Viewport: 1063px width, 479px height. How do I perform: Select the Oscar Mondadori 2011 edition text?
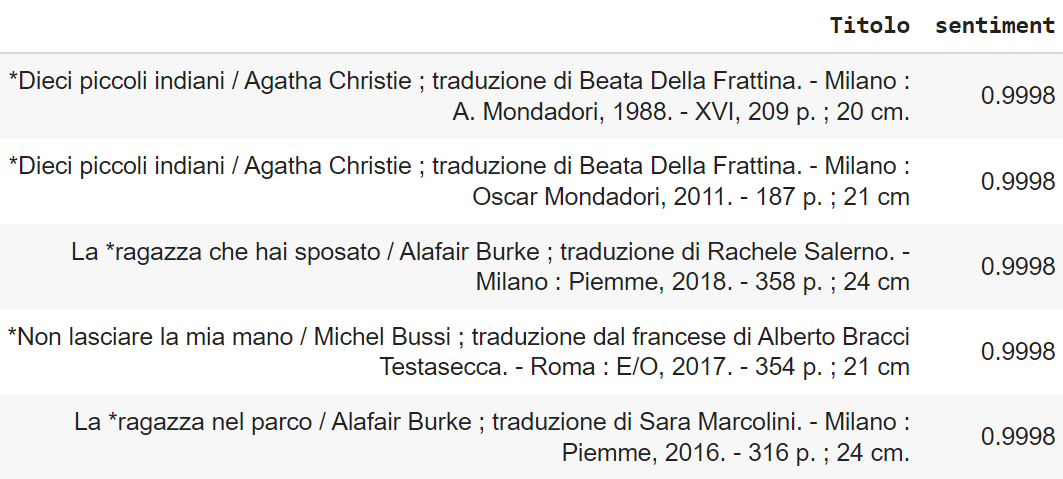tap(691, 197)
